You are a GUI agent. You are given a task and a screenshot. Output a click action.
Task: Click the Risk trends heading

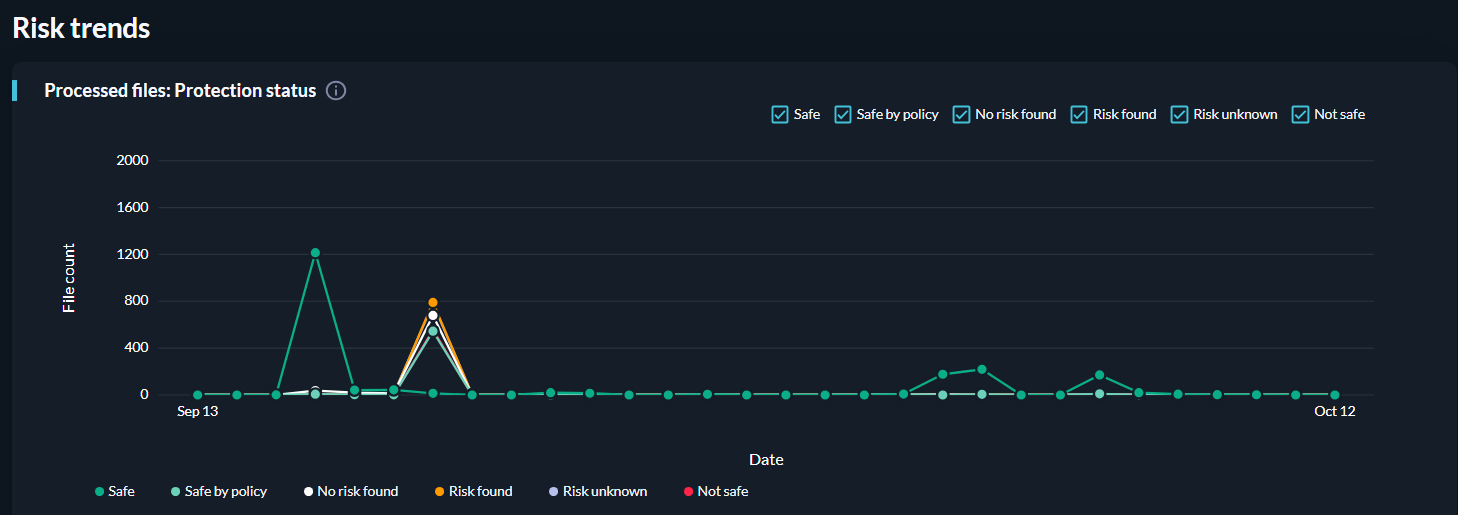coord(81,28)
